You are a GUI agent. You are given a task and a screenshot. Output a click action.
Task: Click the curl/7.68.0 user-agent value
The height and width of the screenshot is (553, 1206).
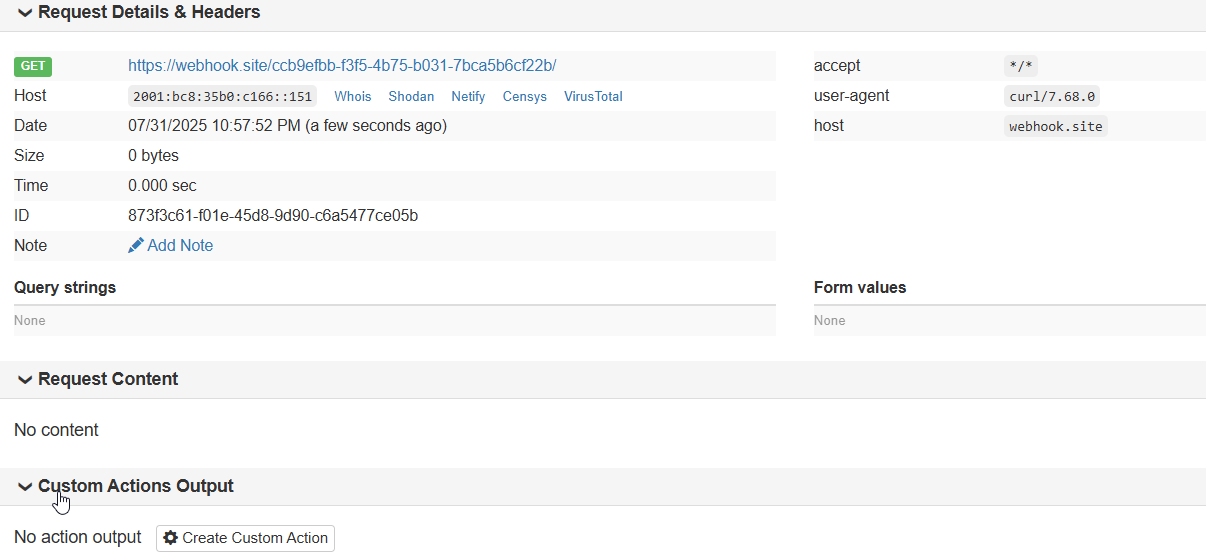click(1054, 97)
